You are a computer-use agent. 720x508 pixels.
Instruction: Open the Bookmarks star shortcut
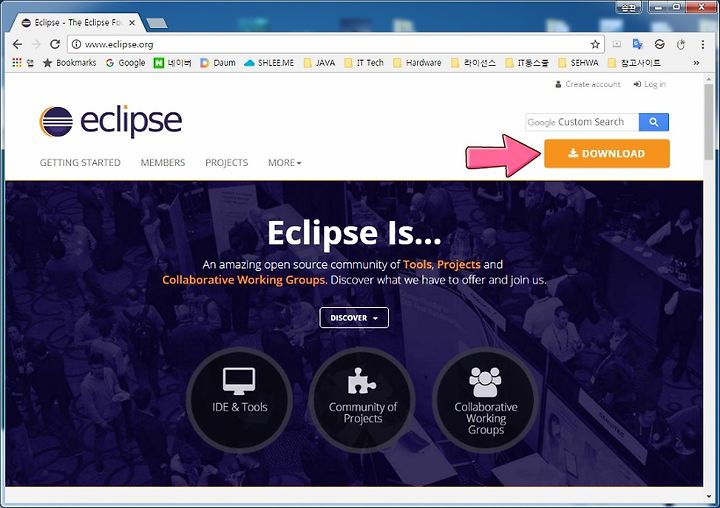click(69, 62)
